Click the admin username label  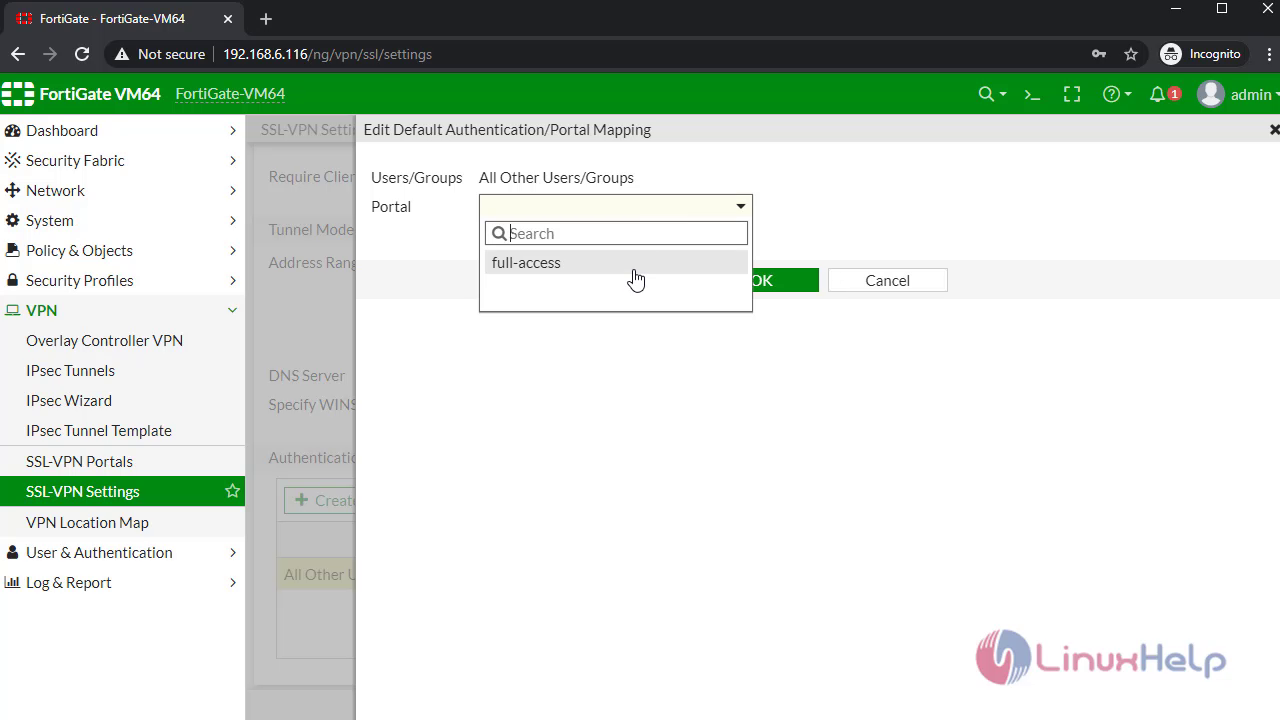[1251, 94]
